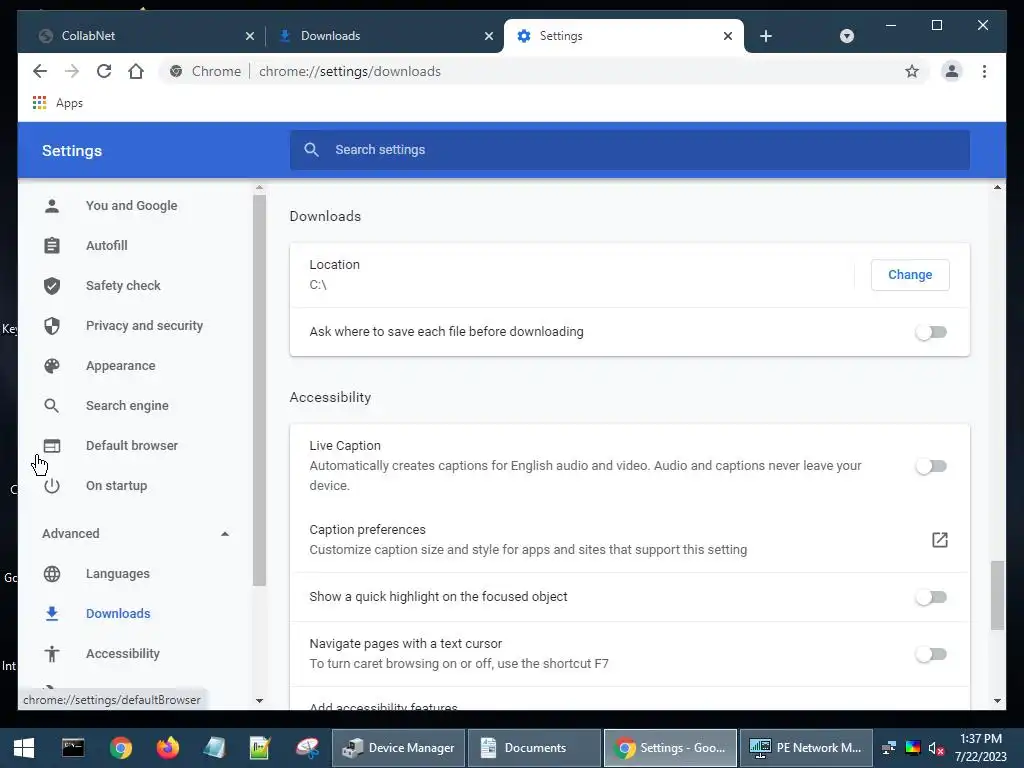The image size is (1024, 768).
Task: Click the sidebar scroll down arrow
Action: tap(259, 701)
